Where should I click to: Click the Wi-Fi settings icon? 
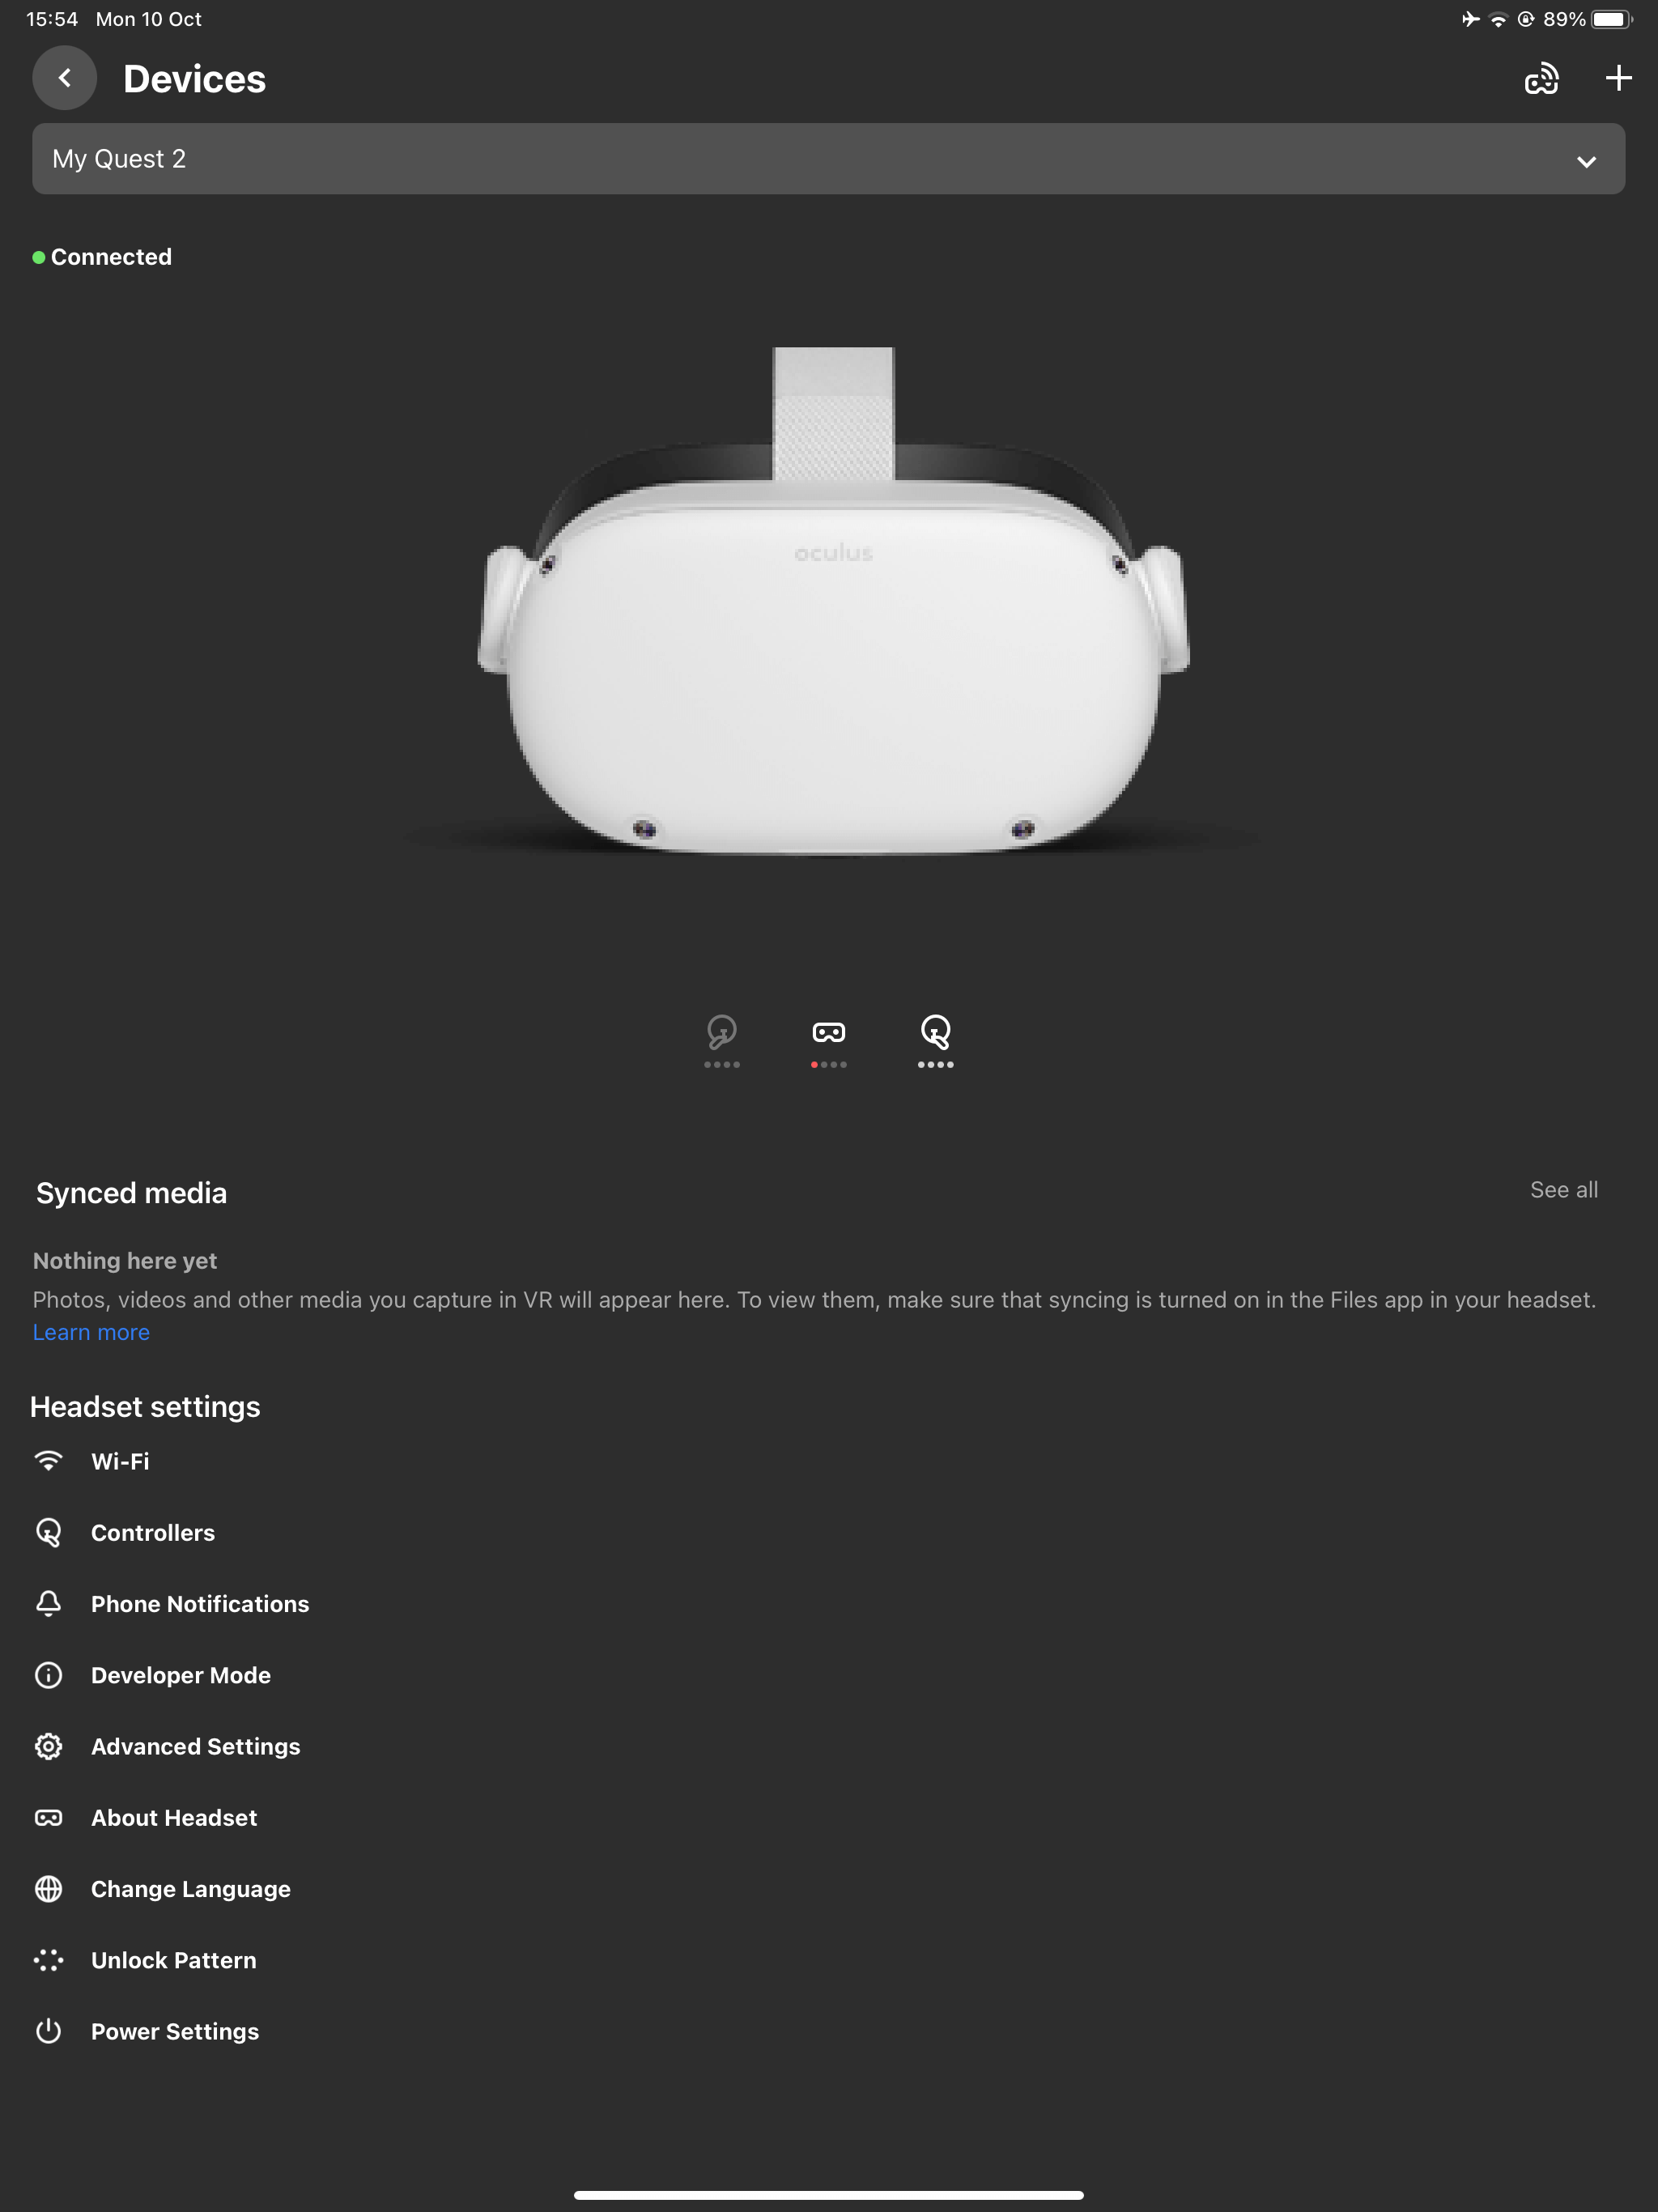point(47,1460)
